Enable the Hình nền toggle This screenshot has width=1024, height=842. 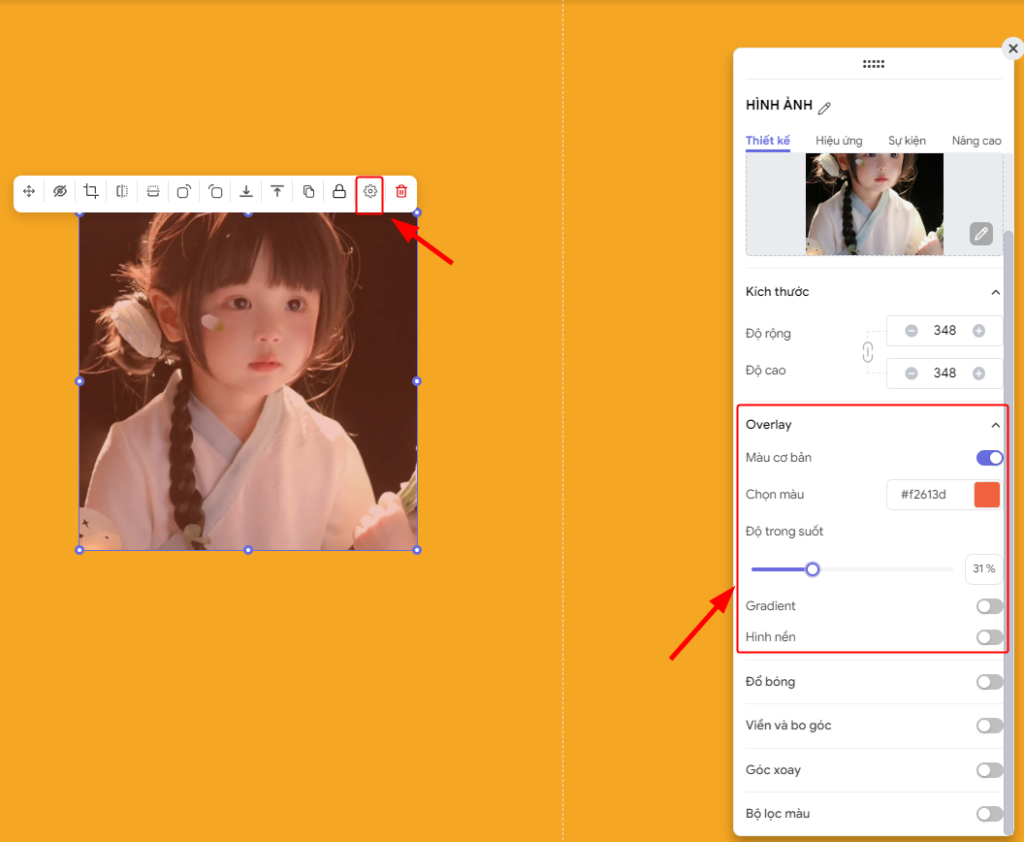click(989, 637)
